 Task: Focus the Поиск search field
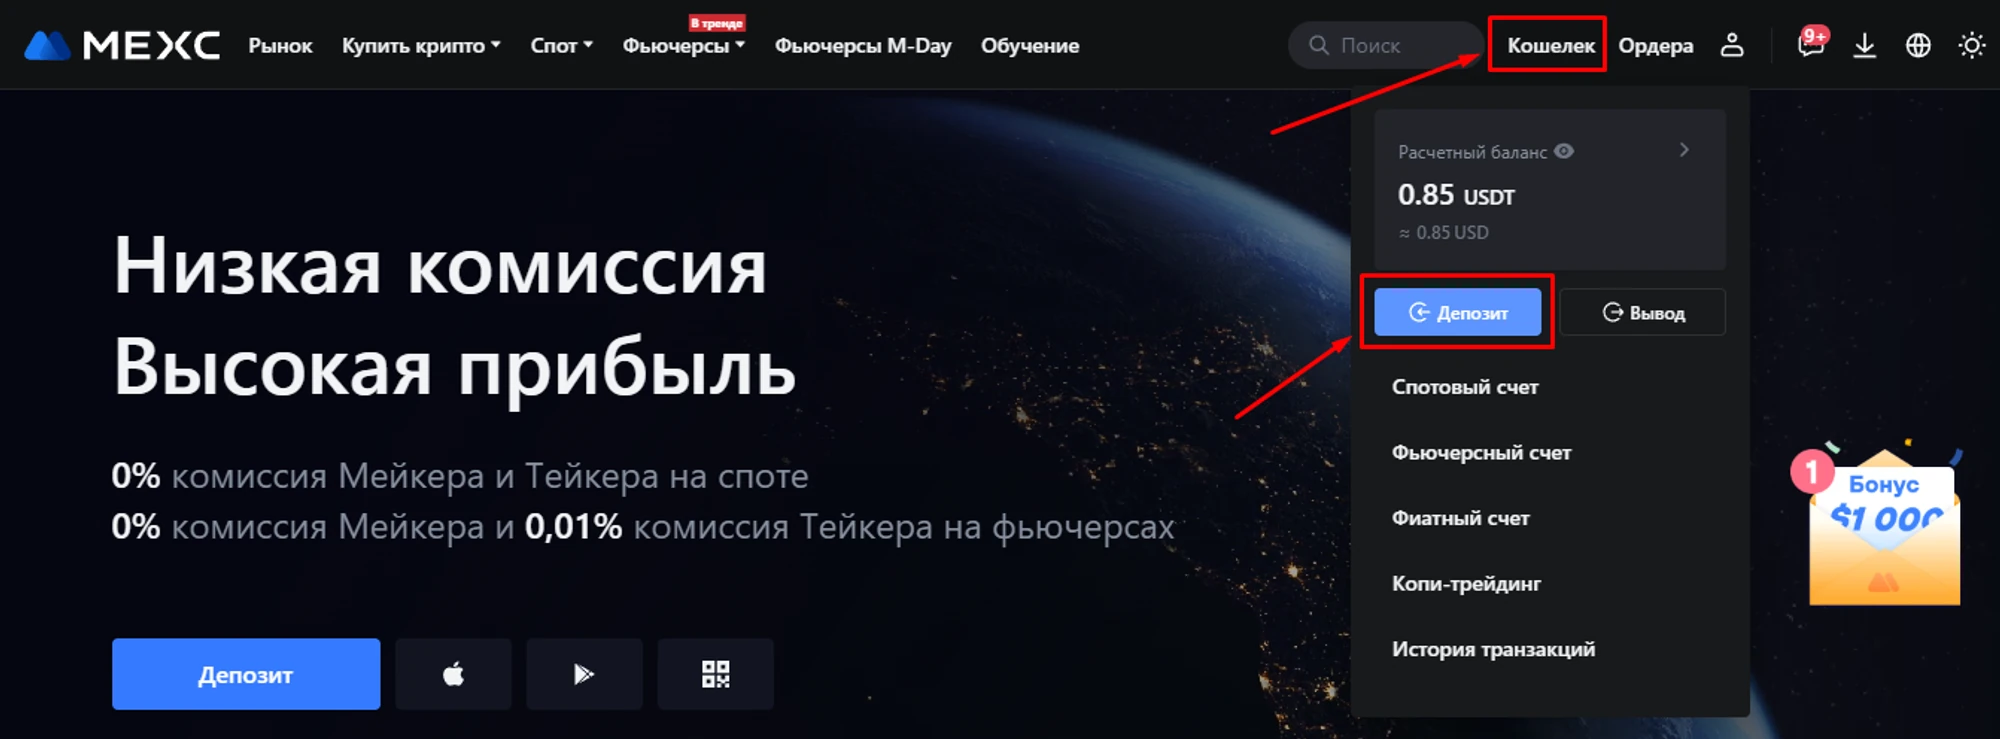[x=1384, y=45]
